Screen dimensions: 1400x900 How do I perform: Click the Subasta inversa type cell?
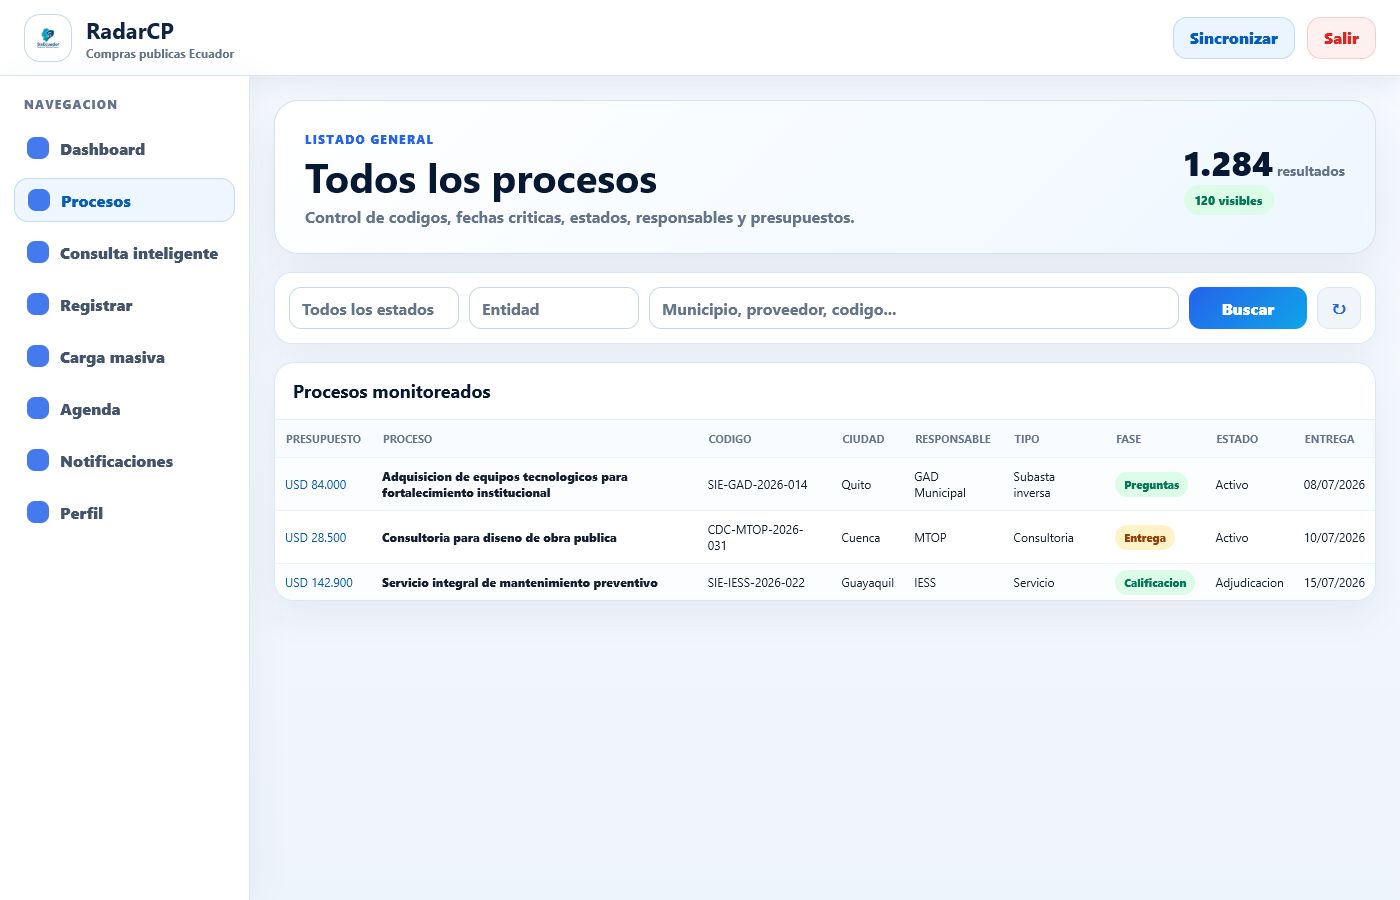click(1034, 485)
